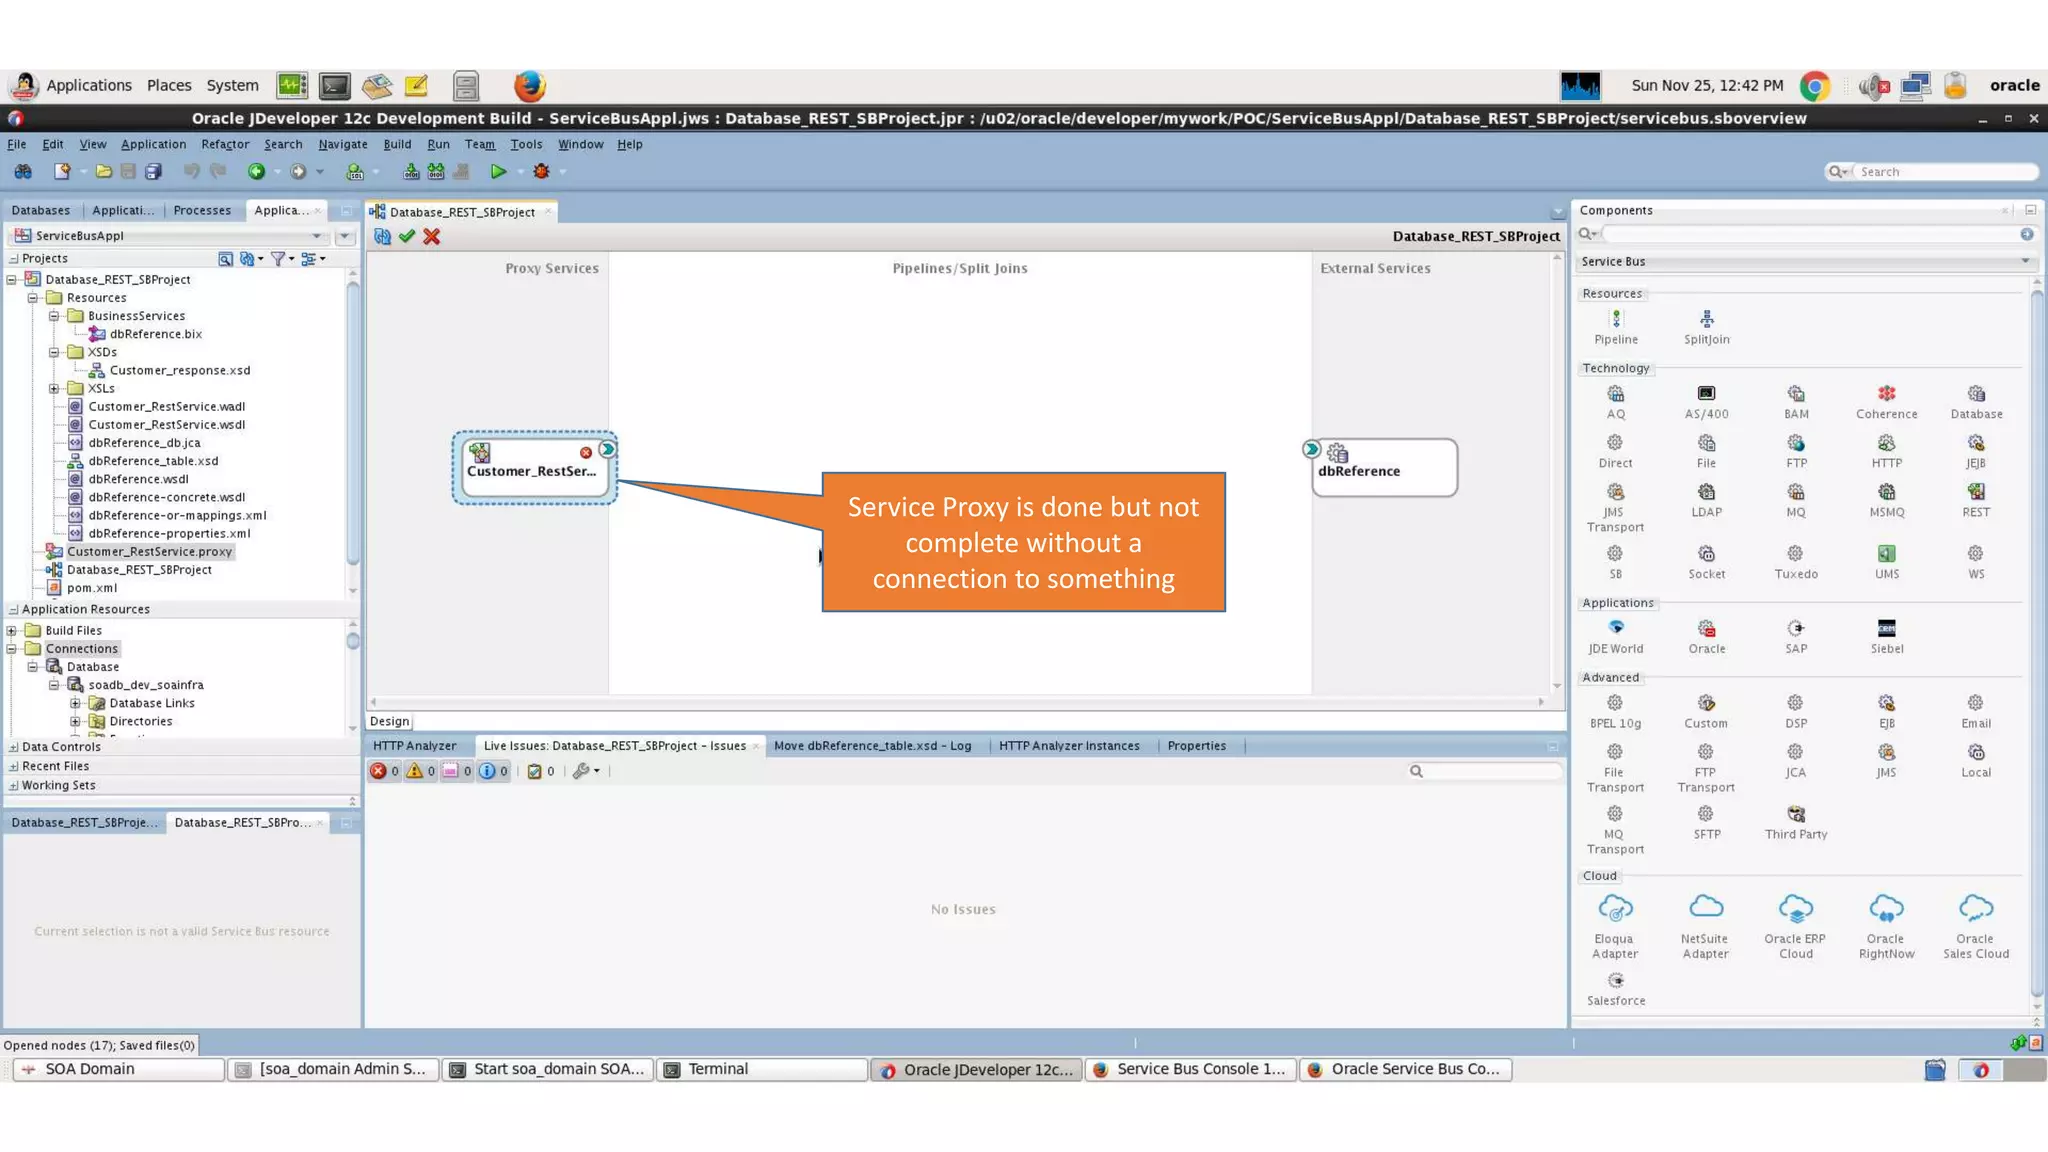The width and height of the screenshot is (2048, 1152).
Task: Launch Firefox from the top panel
Action: click(x=529, y=86)
